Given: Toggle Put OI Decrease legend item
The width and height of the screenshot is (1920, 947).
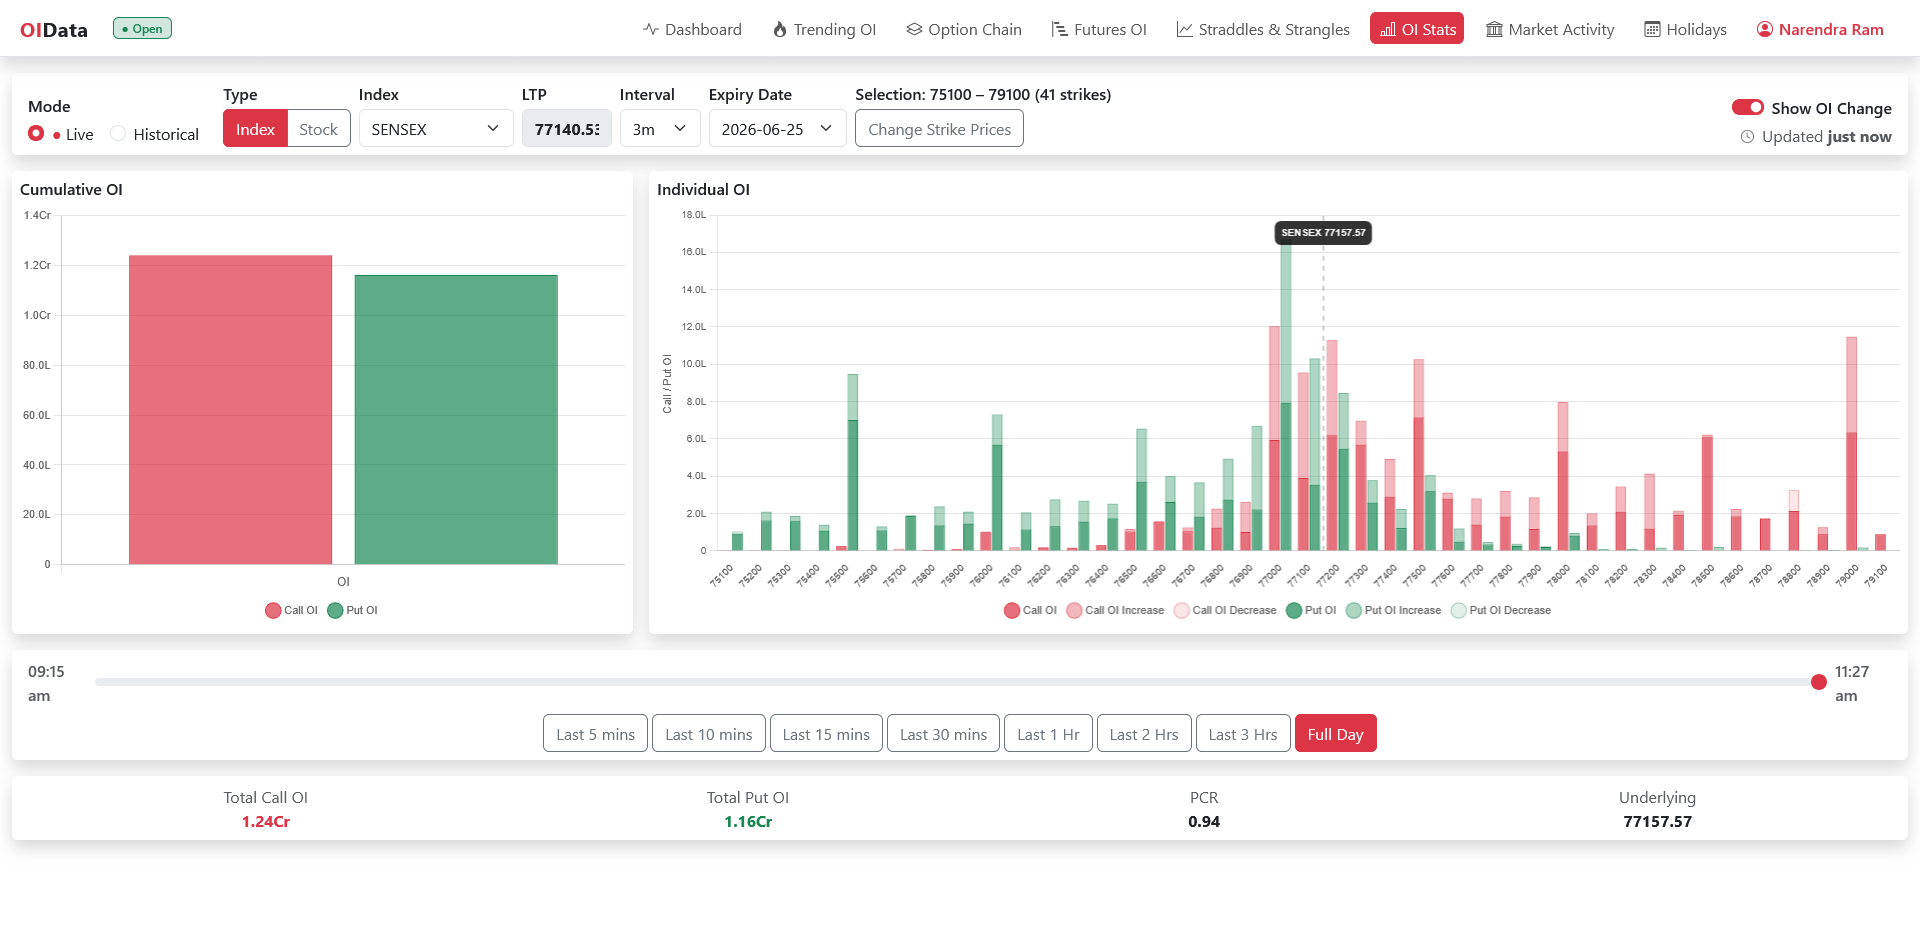Looking at the screenshot, I should 1501,610.
